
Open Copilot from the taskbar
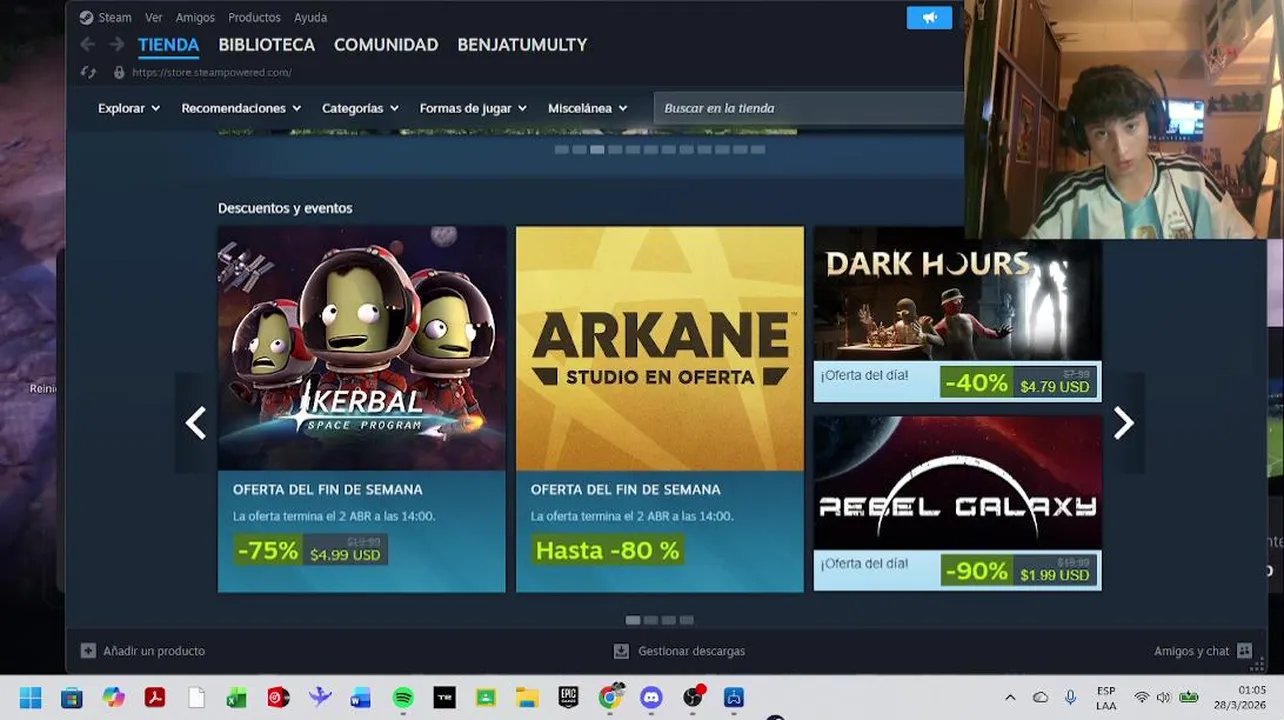pyautogui.click(x=114, y=698)
